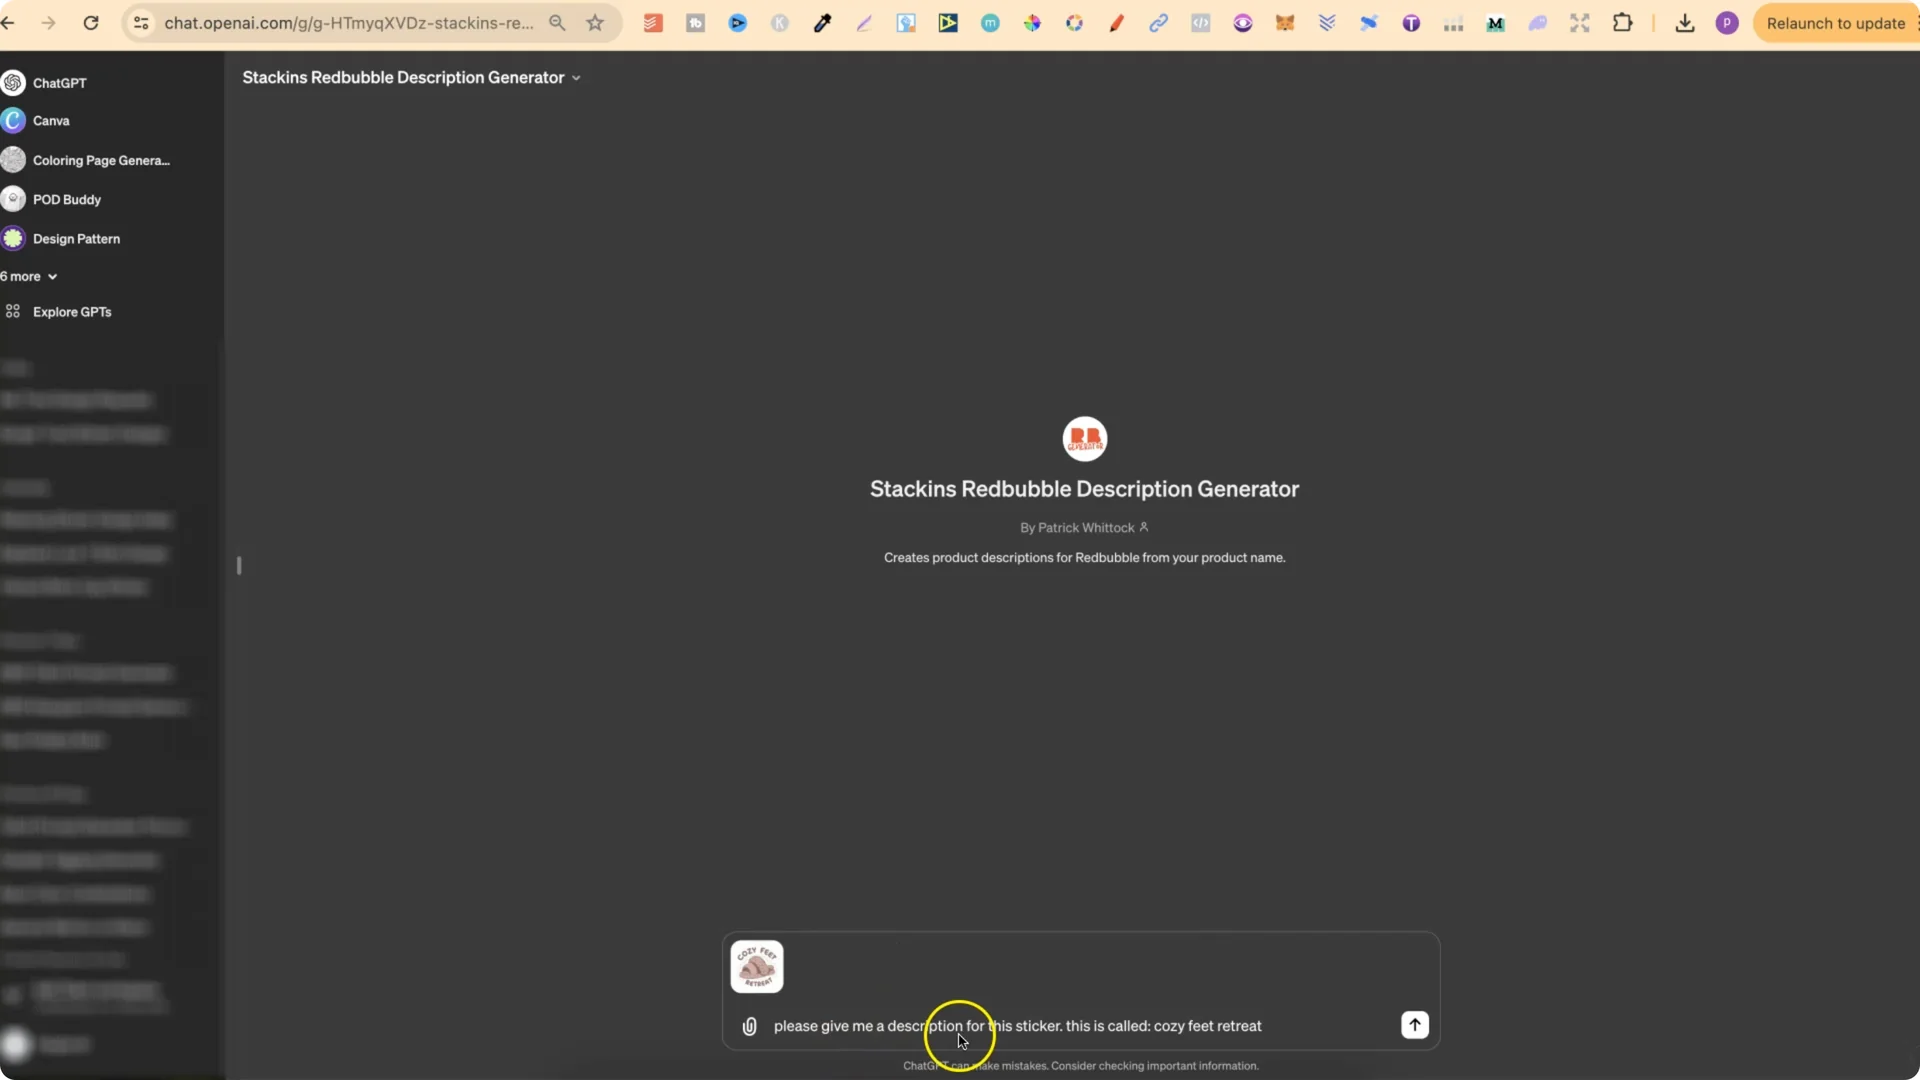Select Design Pattern from the sidebar
The image size is (1920, 1080).
tap(75, 238)
